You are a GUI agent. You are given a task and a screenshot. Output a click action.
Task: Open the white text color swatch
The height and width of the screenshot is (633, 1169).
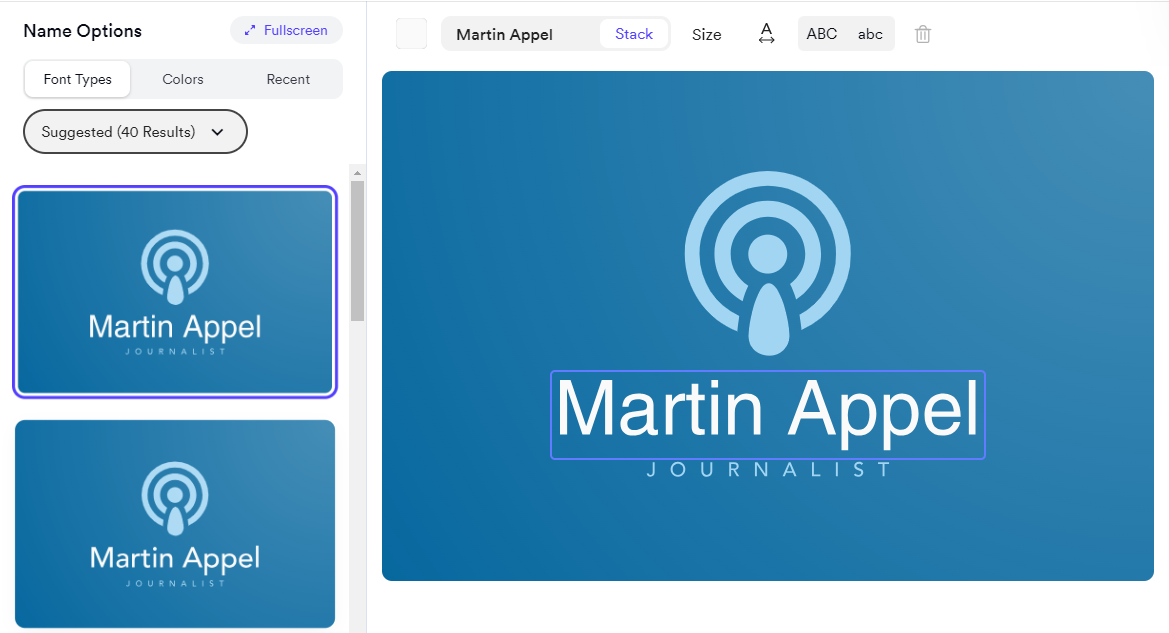click(x=411, y=34)
